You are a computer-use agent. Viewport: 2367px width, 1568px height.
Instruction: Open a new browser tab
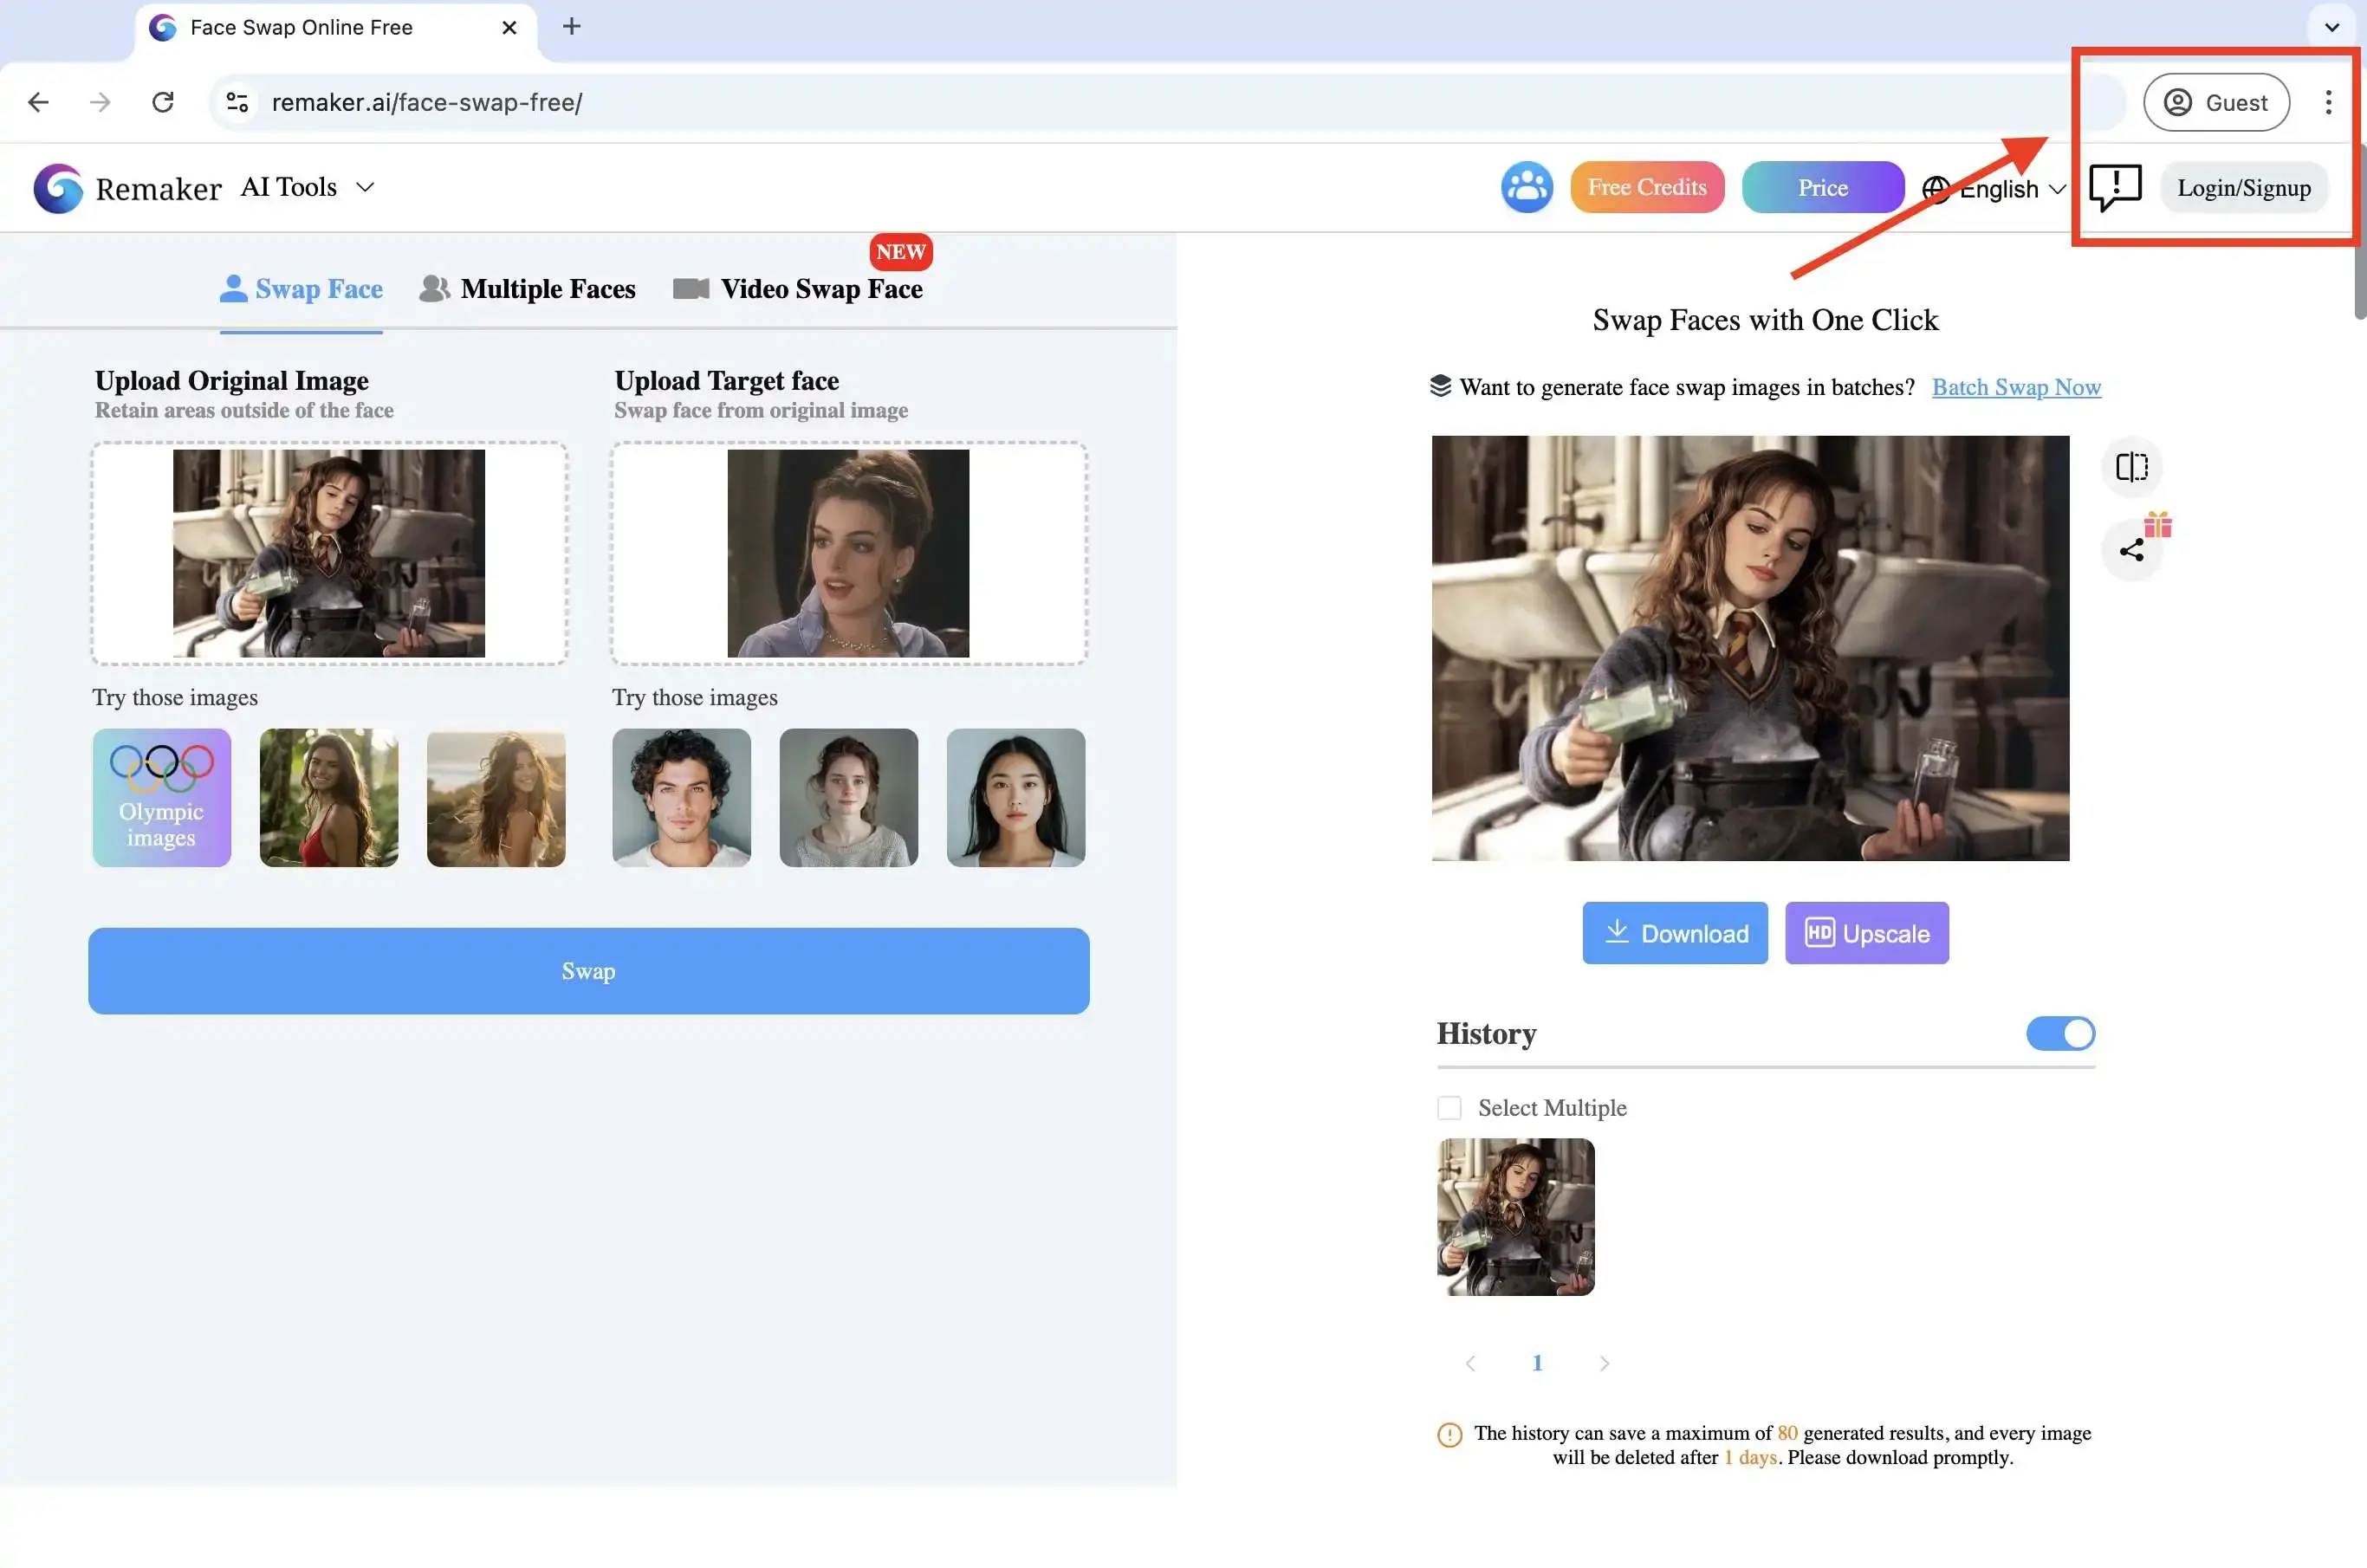571,27
